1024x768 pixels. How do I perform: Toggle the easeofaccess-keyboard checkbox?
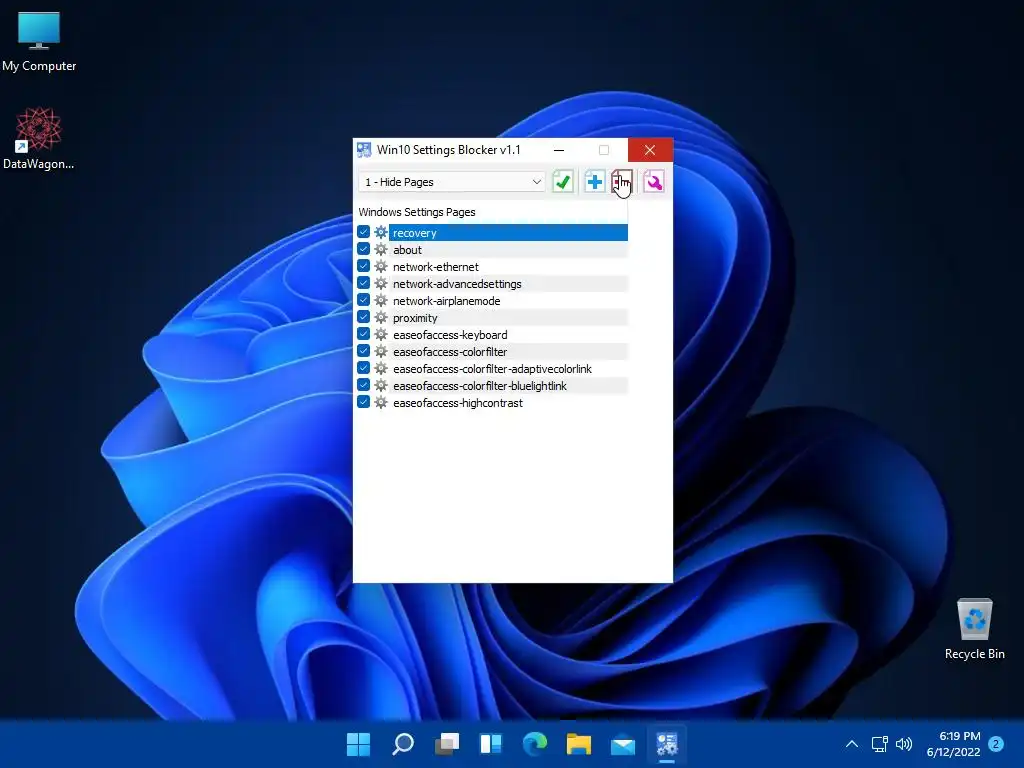coord(364,334)
